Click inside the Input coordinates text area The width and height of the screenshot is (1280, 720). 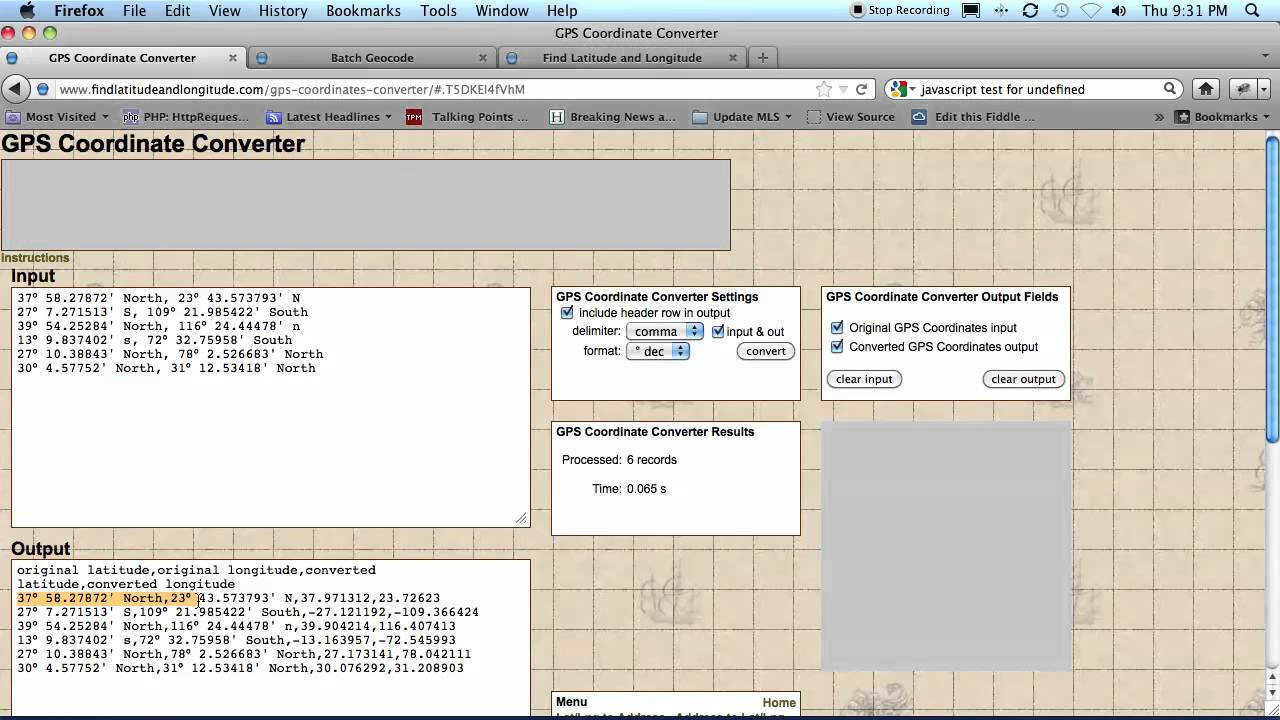pyautogui.click(x=270, y=407)
